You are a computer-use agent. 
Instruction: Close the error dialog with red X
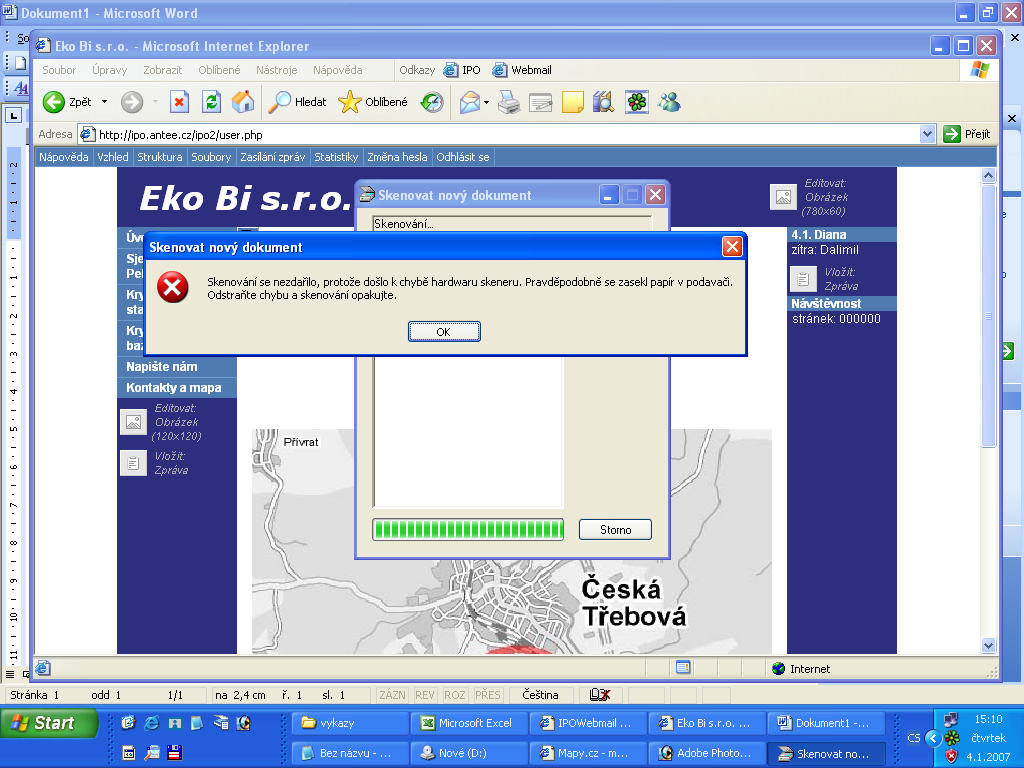pos(732,247)
